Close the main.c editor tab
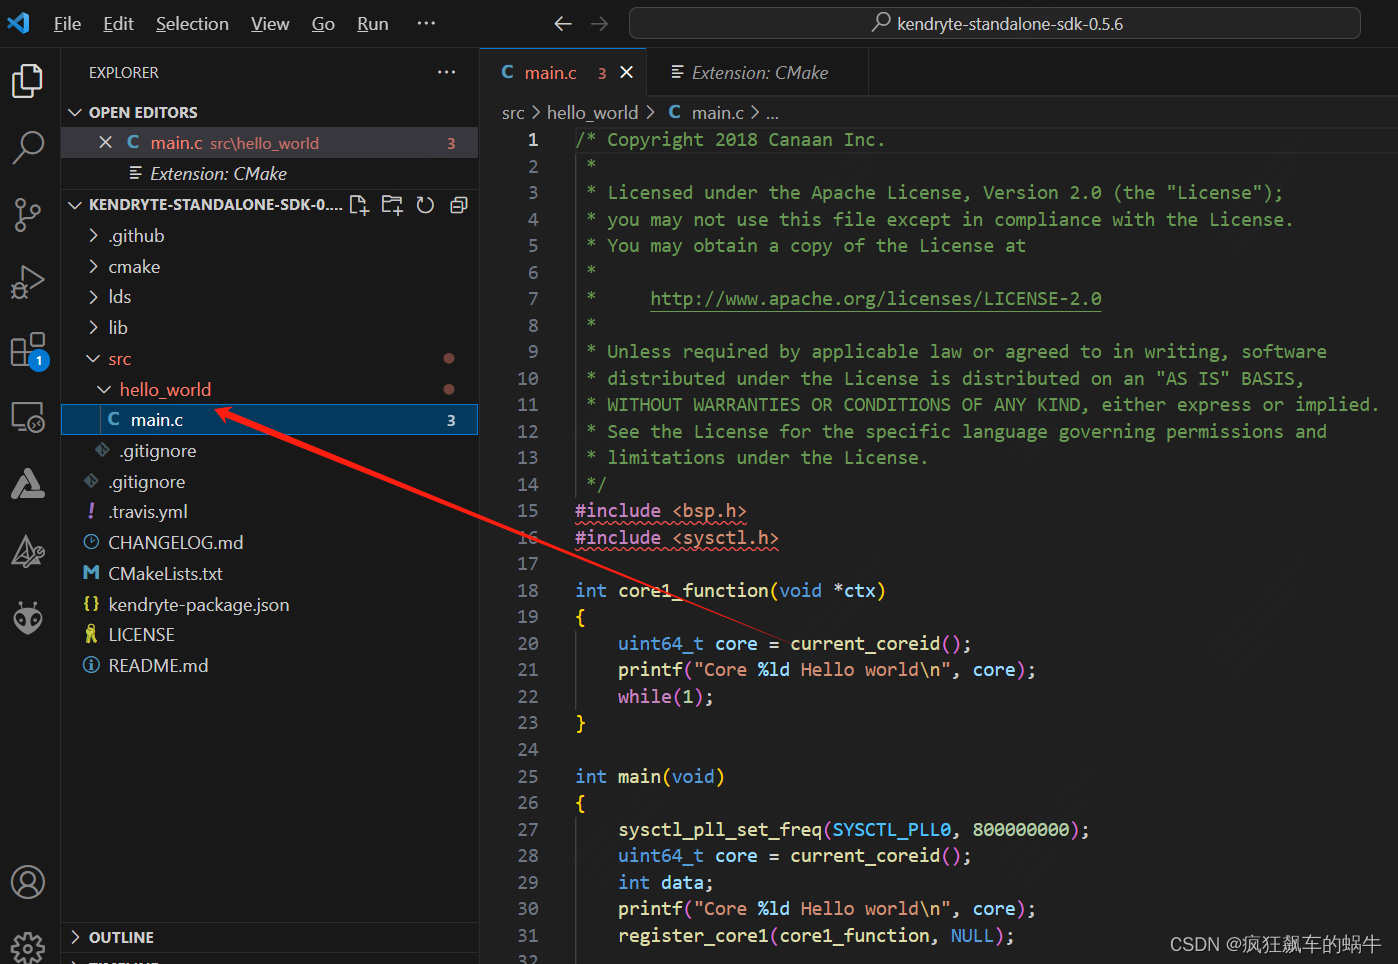Viewport: 1398px width, 964px height. [x=627, y=72]
